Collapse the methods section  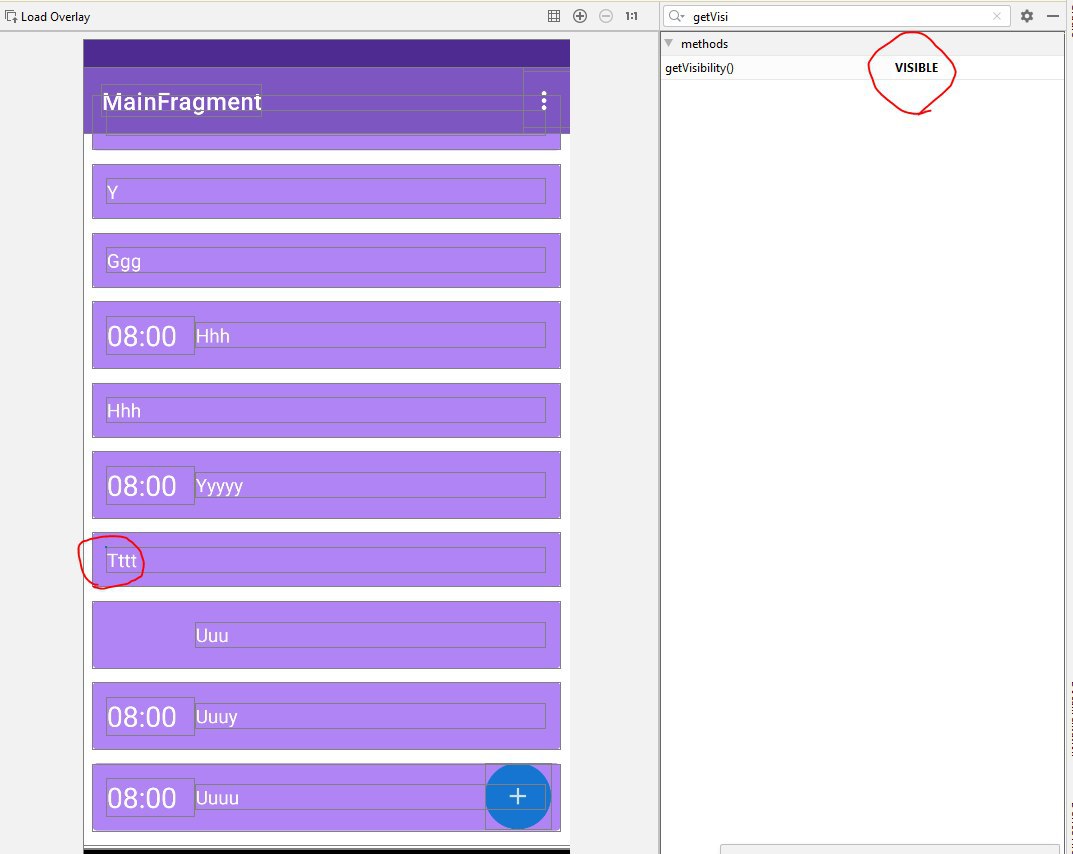pos(669,43)
